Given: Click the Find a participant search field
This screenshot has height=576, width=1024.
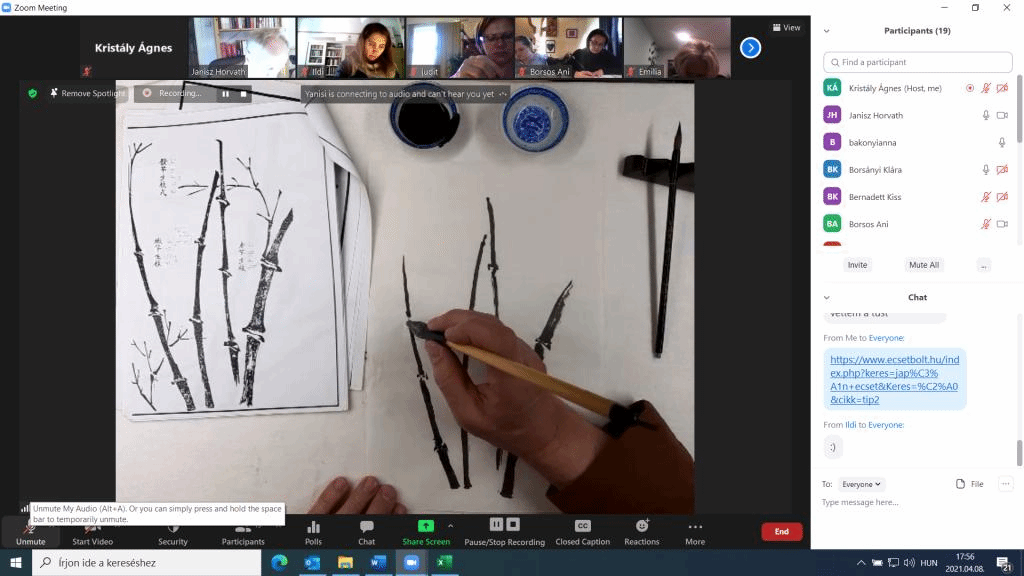Looking at the screenshot, I should point(918,62).
